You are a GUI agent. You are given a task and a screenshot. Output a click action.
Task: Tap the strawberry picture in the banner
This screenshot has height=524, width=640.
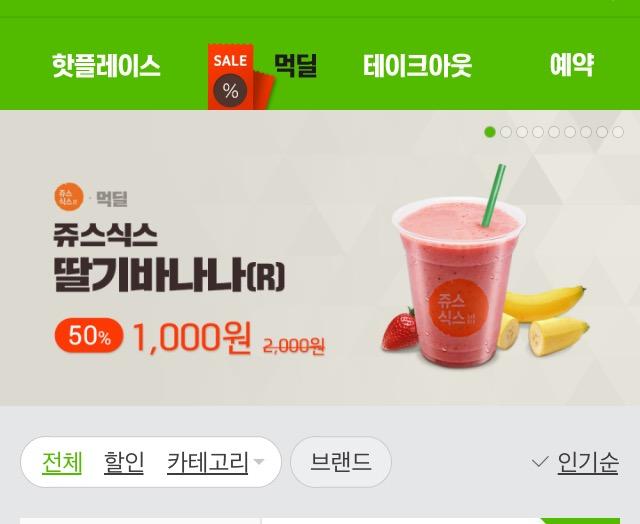tap(400, 330)
